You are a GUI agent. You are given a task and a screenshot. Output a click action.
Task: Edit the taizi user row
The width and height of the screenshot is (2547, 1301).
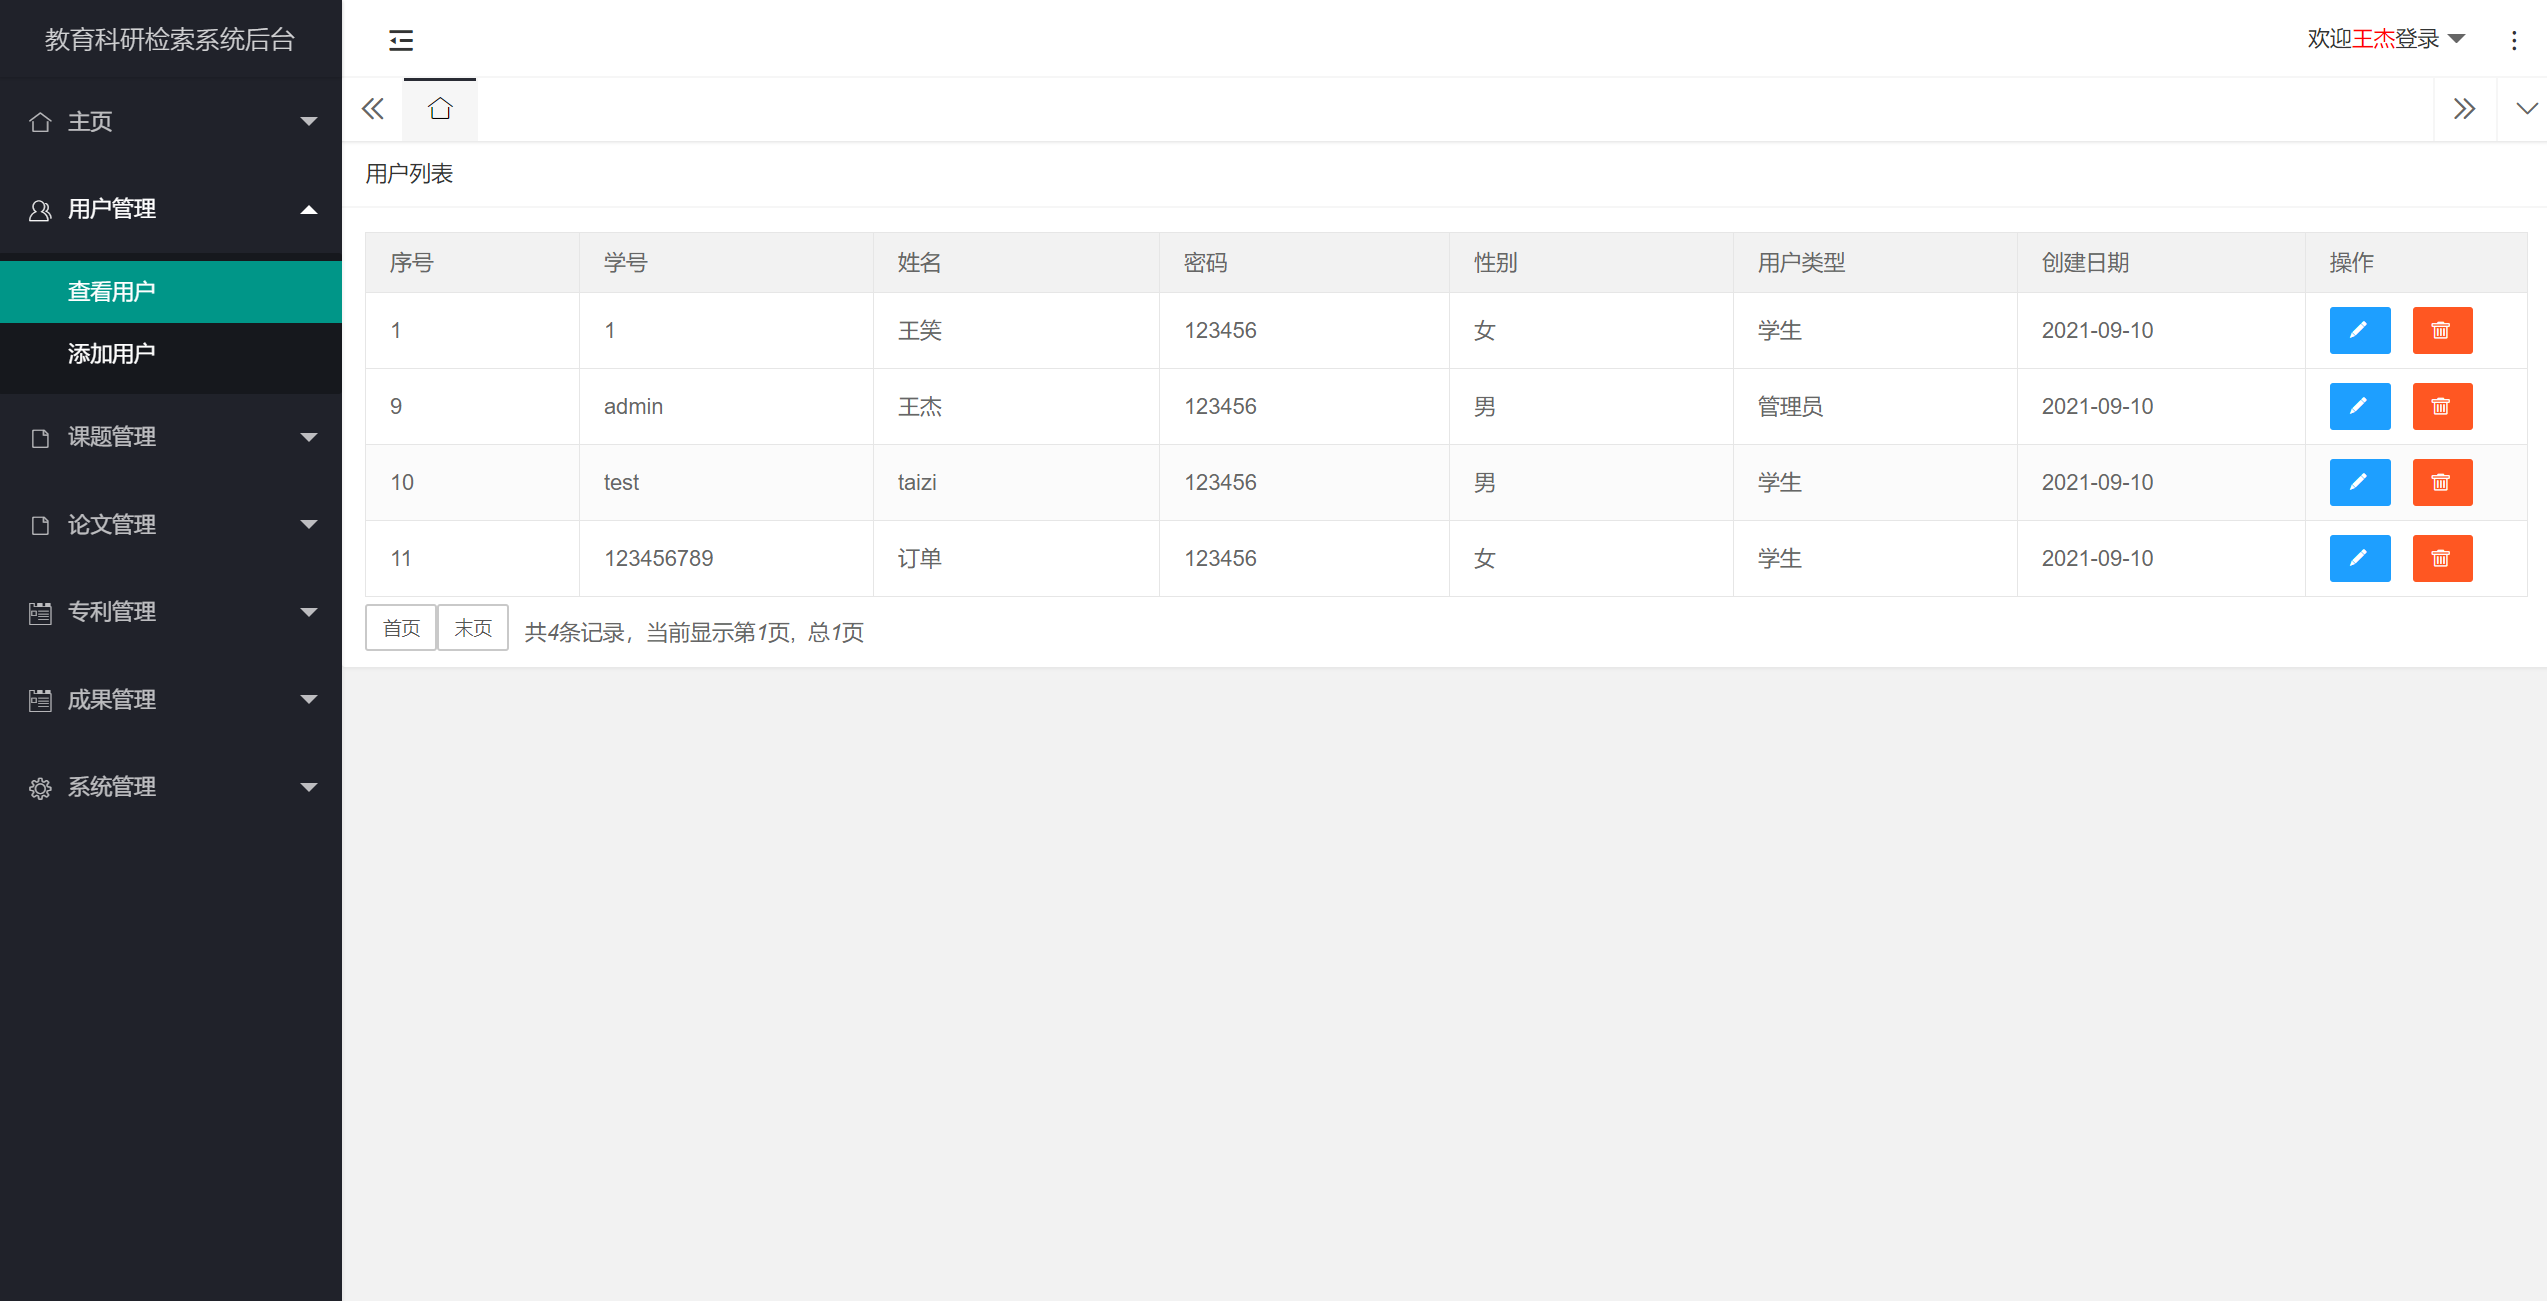click(x=2359, y=482)
